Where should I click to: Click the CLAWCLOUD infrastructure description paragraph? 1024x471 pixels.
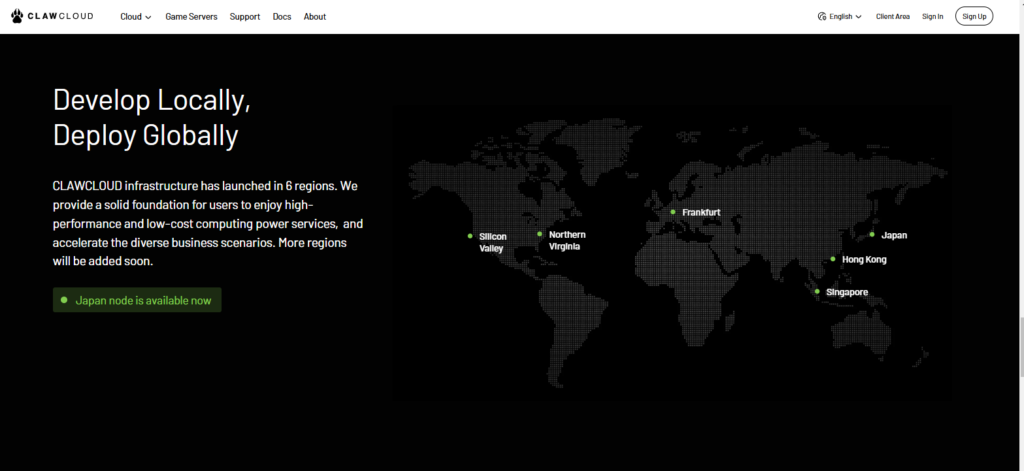click(x=208, y=223)
